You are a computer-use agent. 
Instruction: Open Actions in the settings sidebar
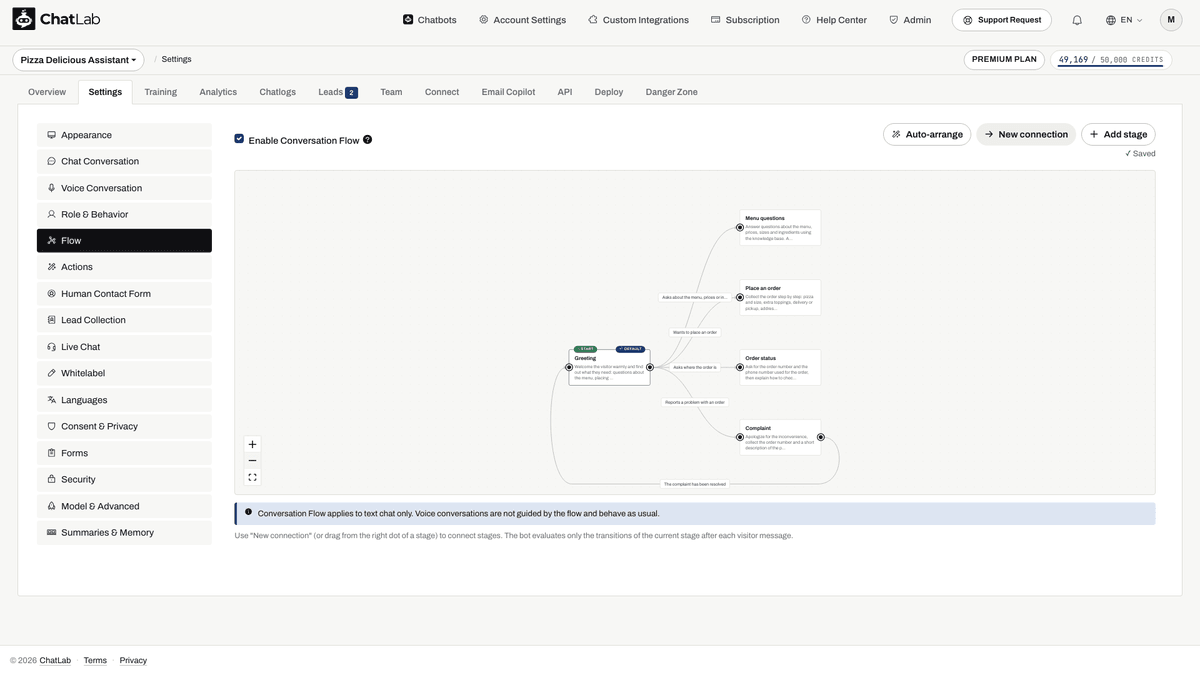124,267
